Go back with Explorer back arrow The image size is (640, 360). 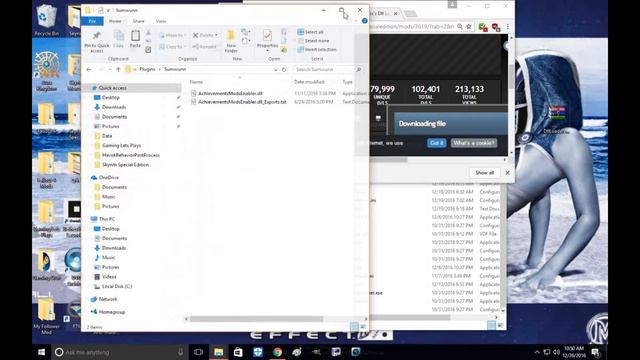pyautogui.click(x=89, y=69)
